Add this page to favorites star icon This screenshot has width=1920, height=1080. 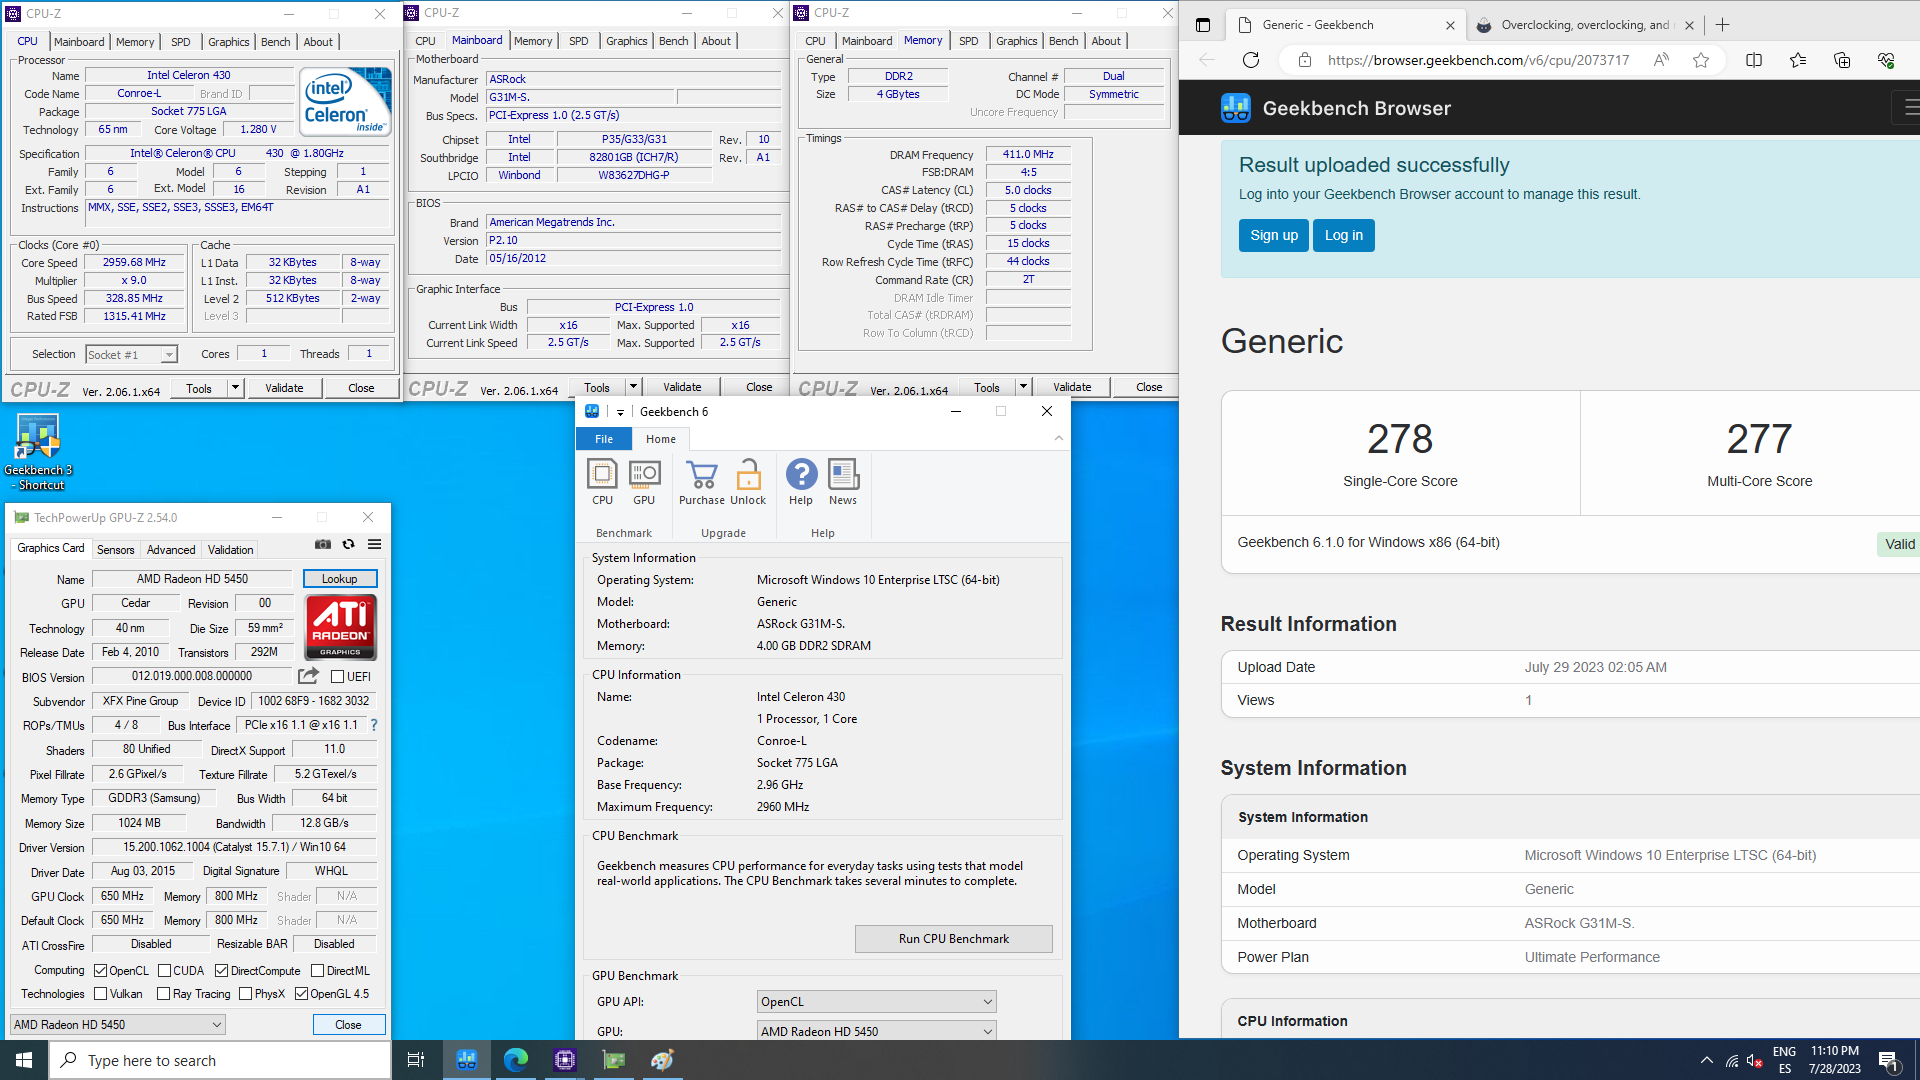(x=1701, y=60)
